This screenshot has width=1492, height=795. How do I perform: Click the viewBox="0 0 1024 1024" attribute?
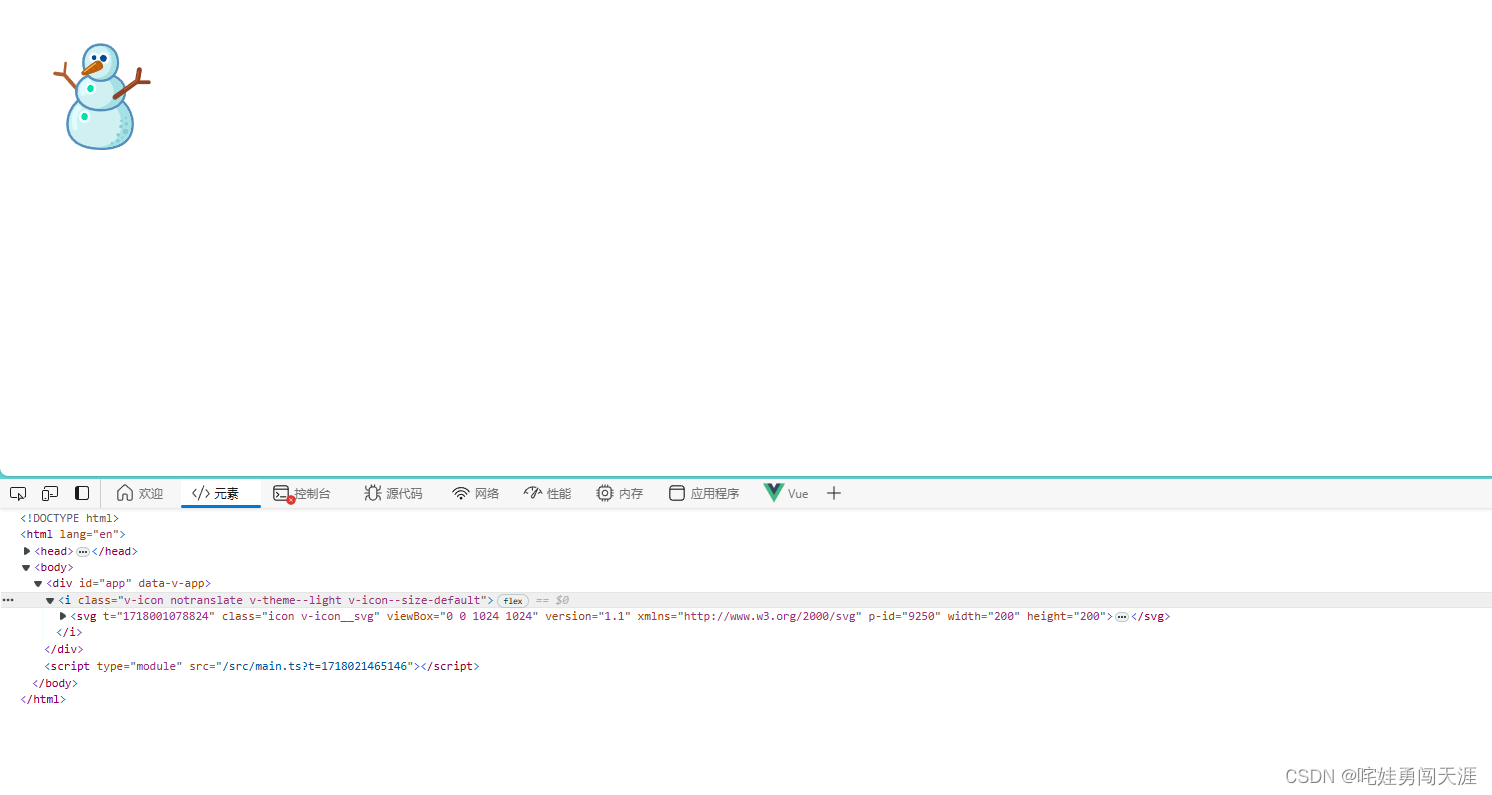pyautogui.click(x=463, y=616)
